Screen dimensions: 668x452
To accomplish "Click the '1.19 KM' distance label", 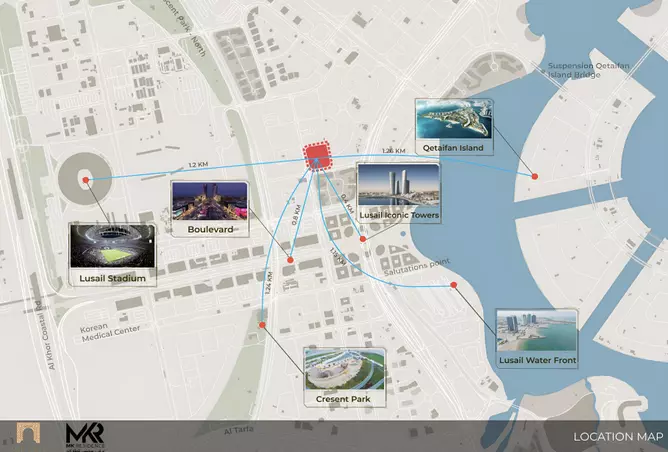I will click(x=338, y=257).
